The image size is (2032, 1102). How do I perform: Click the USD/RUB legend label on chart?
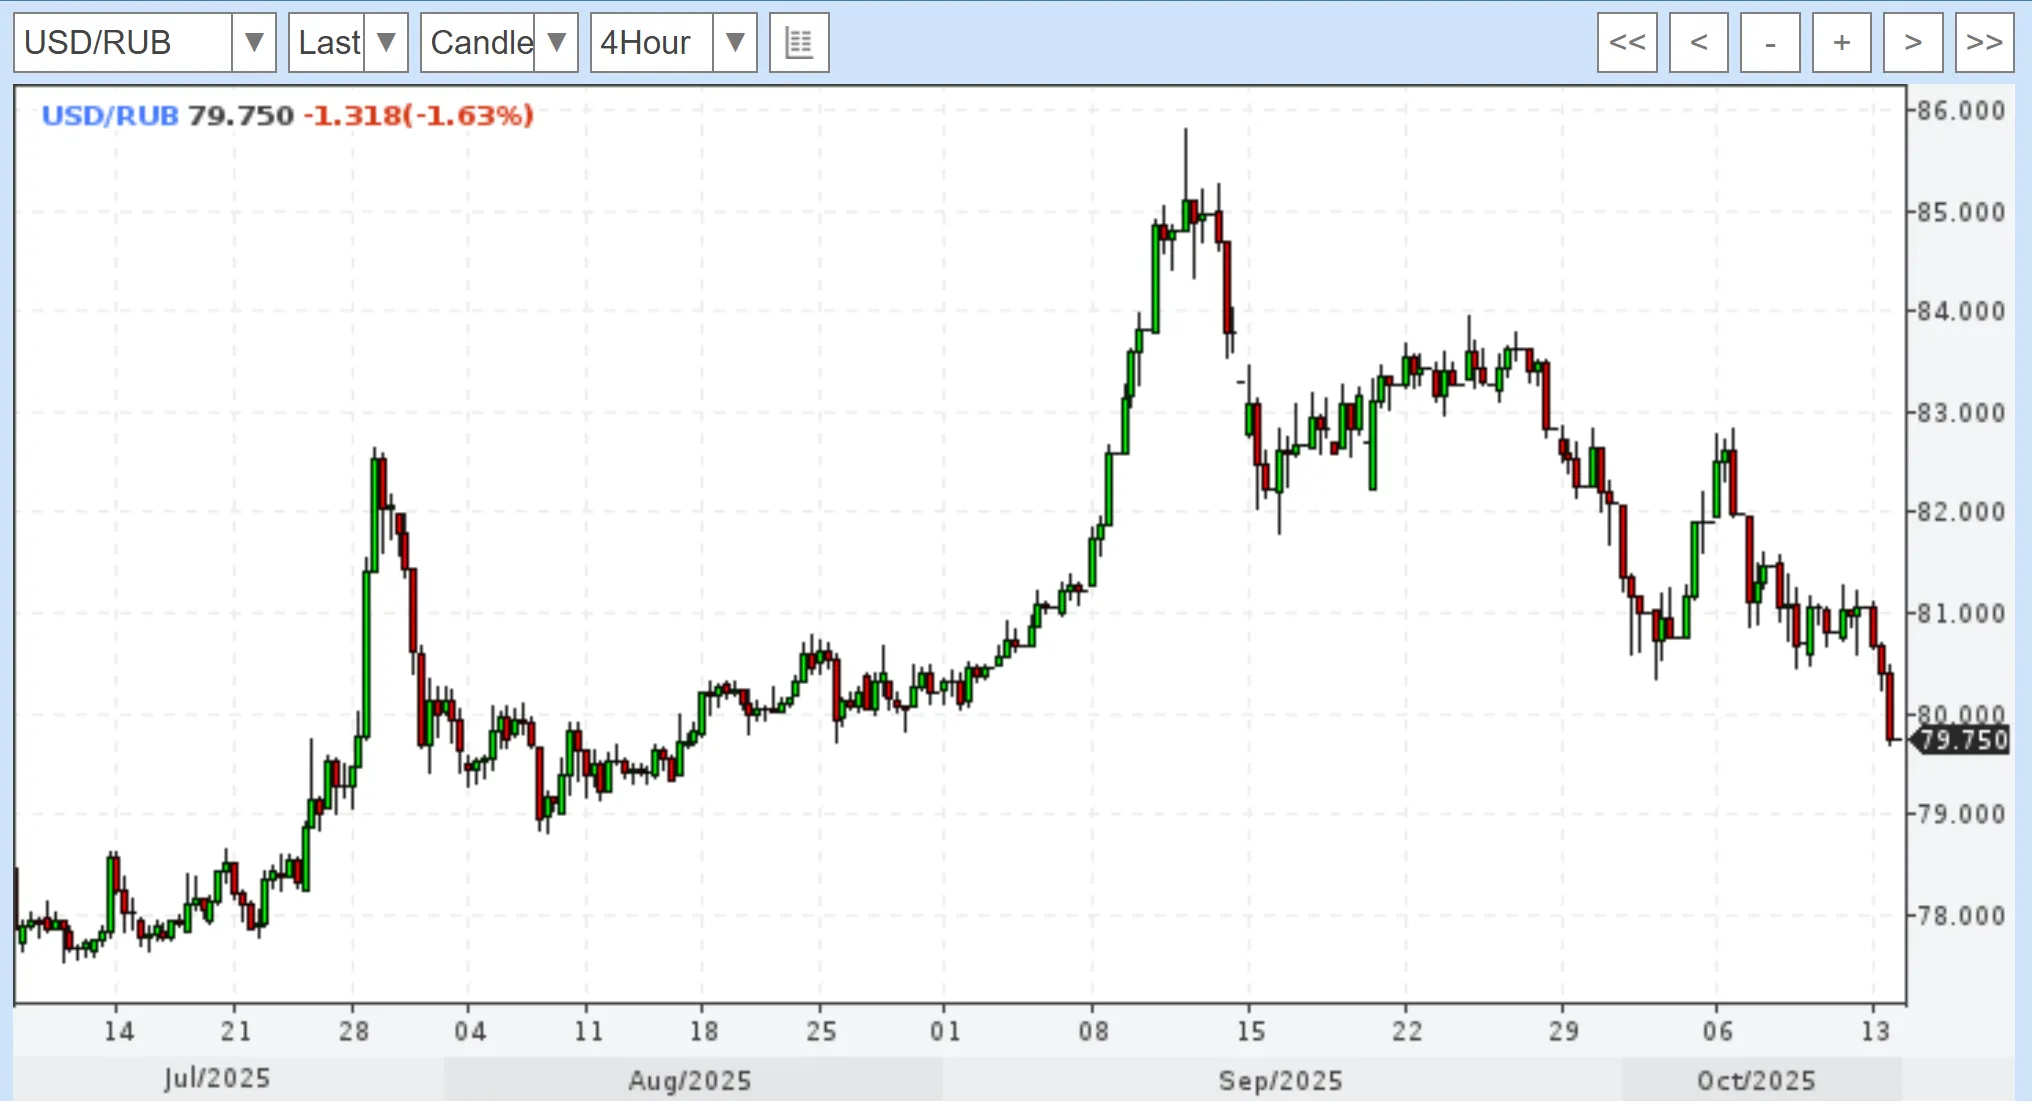click(x=110, y=116)
